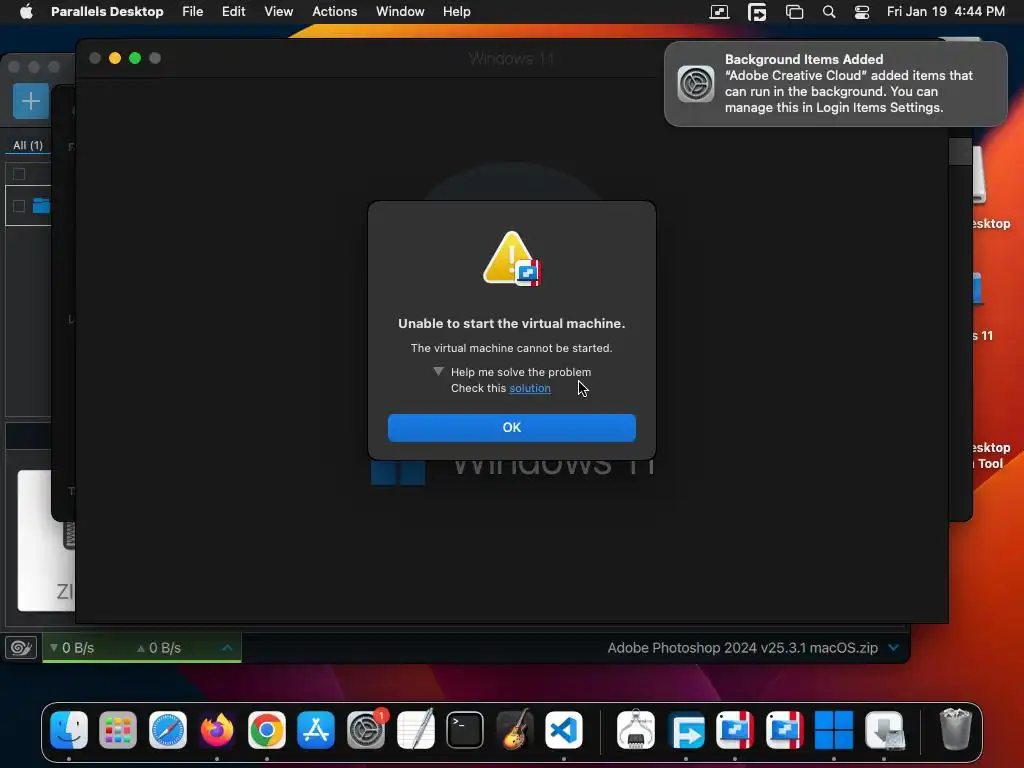This screenshot has height=768, width=1024.
Task: Click the Adobe Photoshop 2024 zip file name
Action: click(743, 648)
